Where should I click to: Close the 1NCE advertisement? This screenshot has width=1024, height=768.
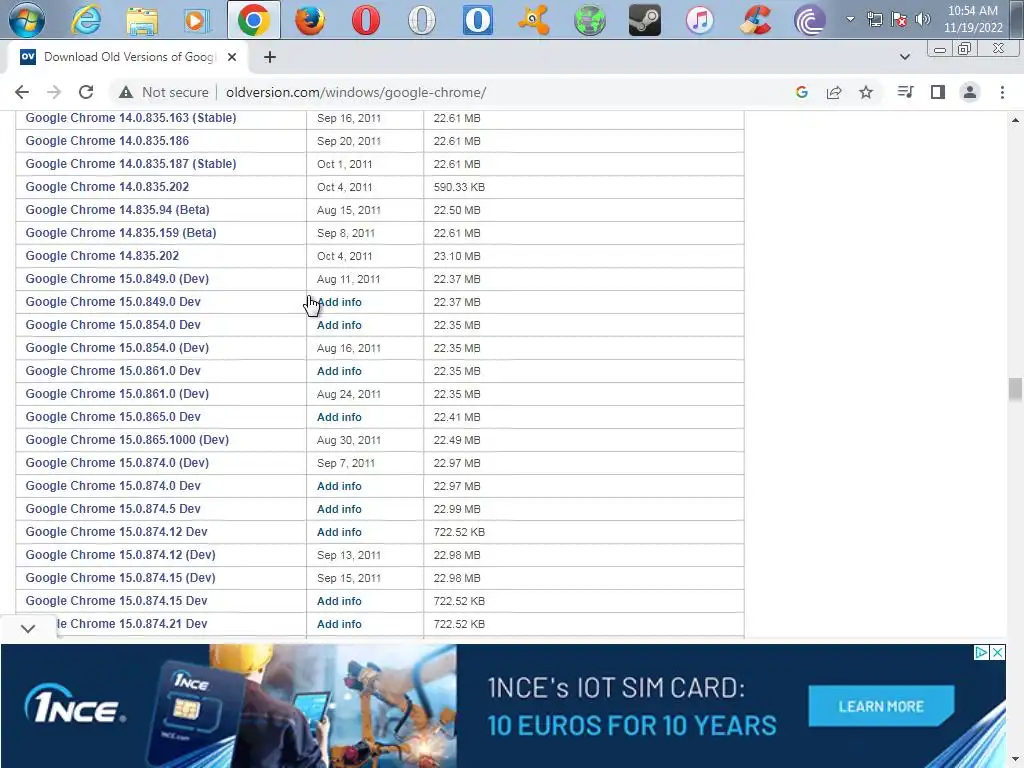(997, 652)
